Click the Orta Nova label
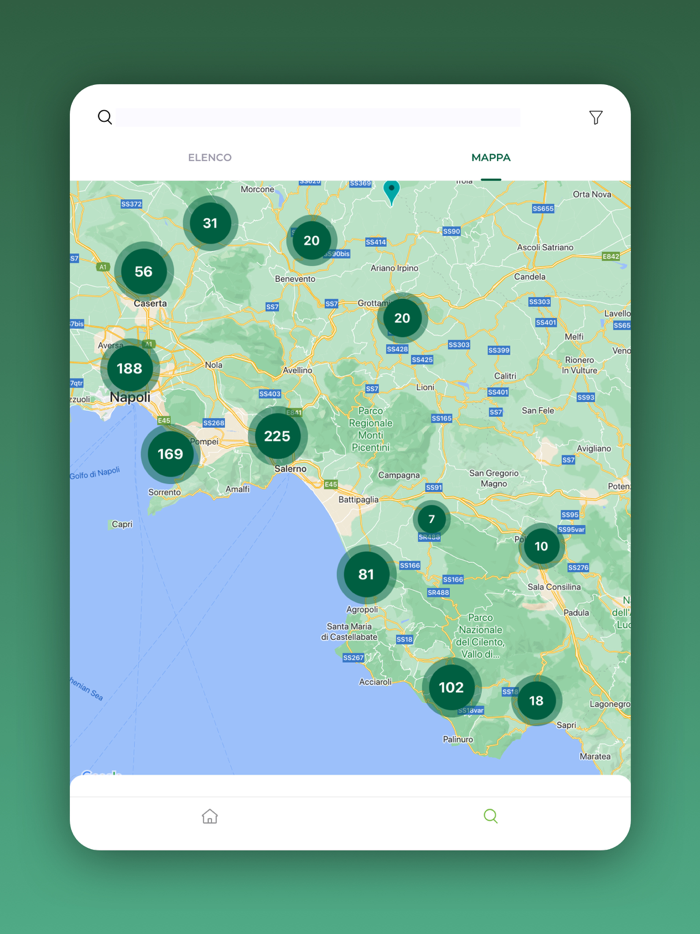Image resolution: width=700 pixels, height=934 pixels. coord(592,194)
